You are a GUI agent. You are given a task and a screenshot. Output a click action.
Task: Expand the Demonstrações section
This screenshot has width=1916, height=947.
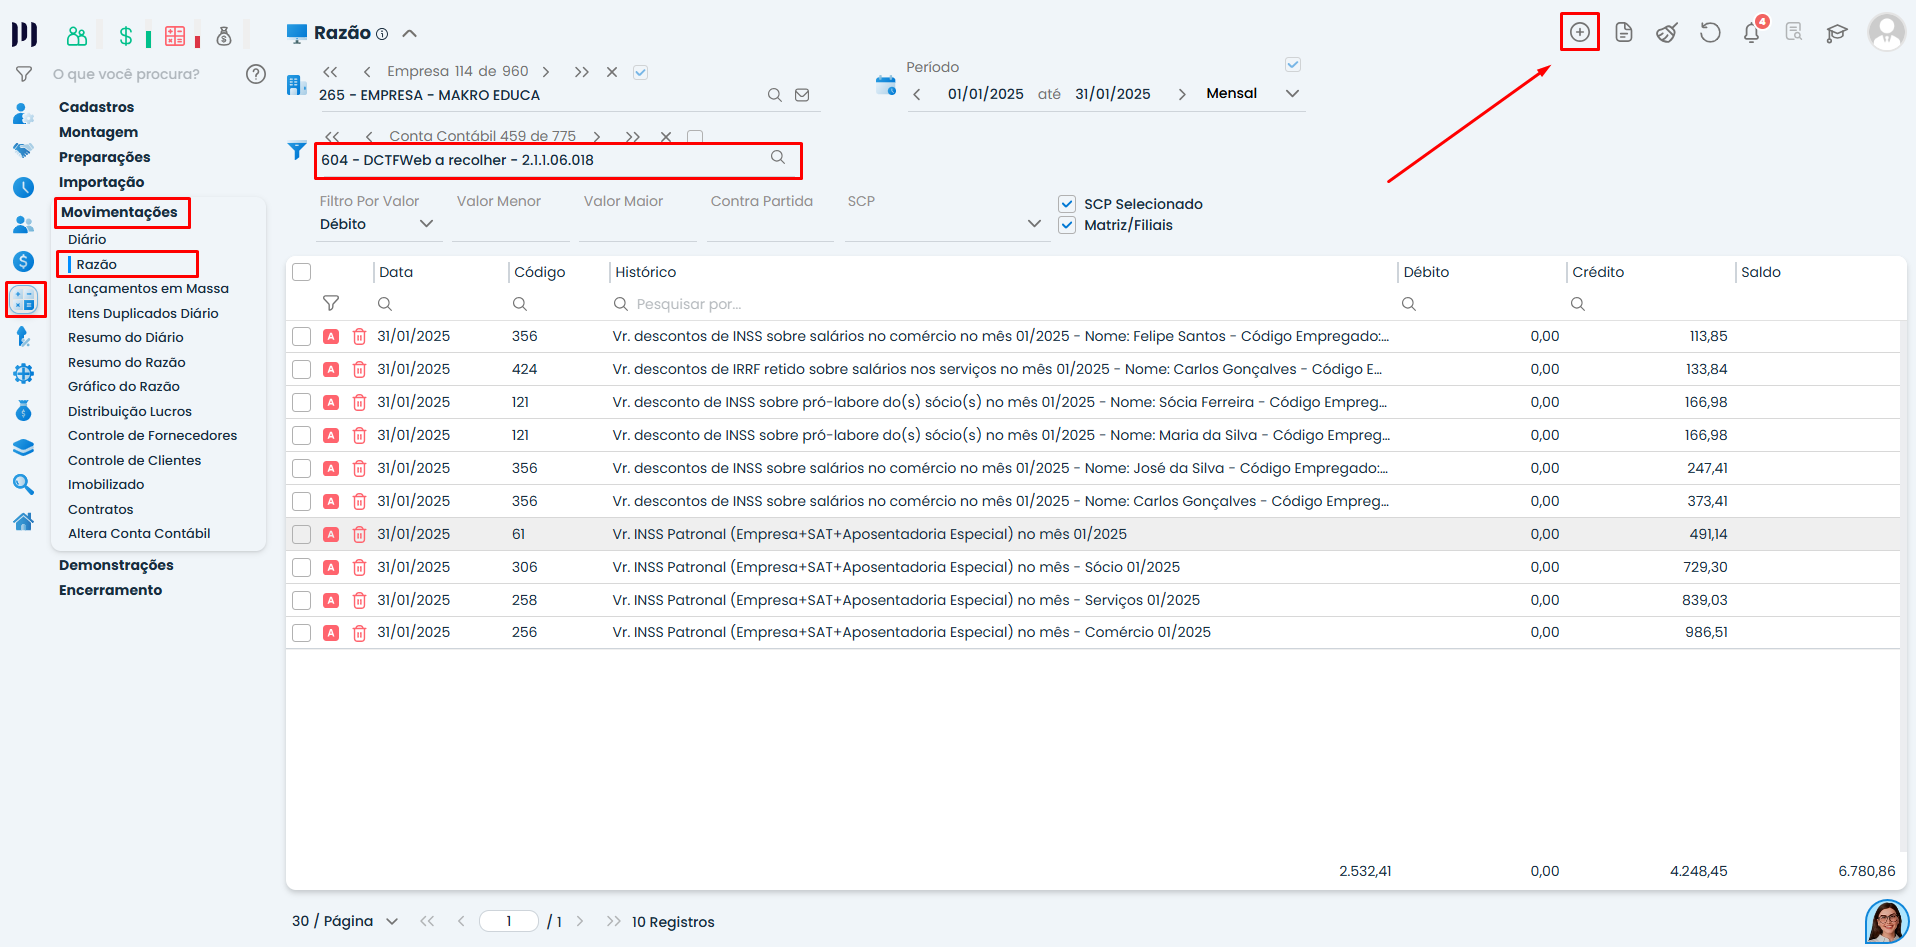coord(116,565)
